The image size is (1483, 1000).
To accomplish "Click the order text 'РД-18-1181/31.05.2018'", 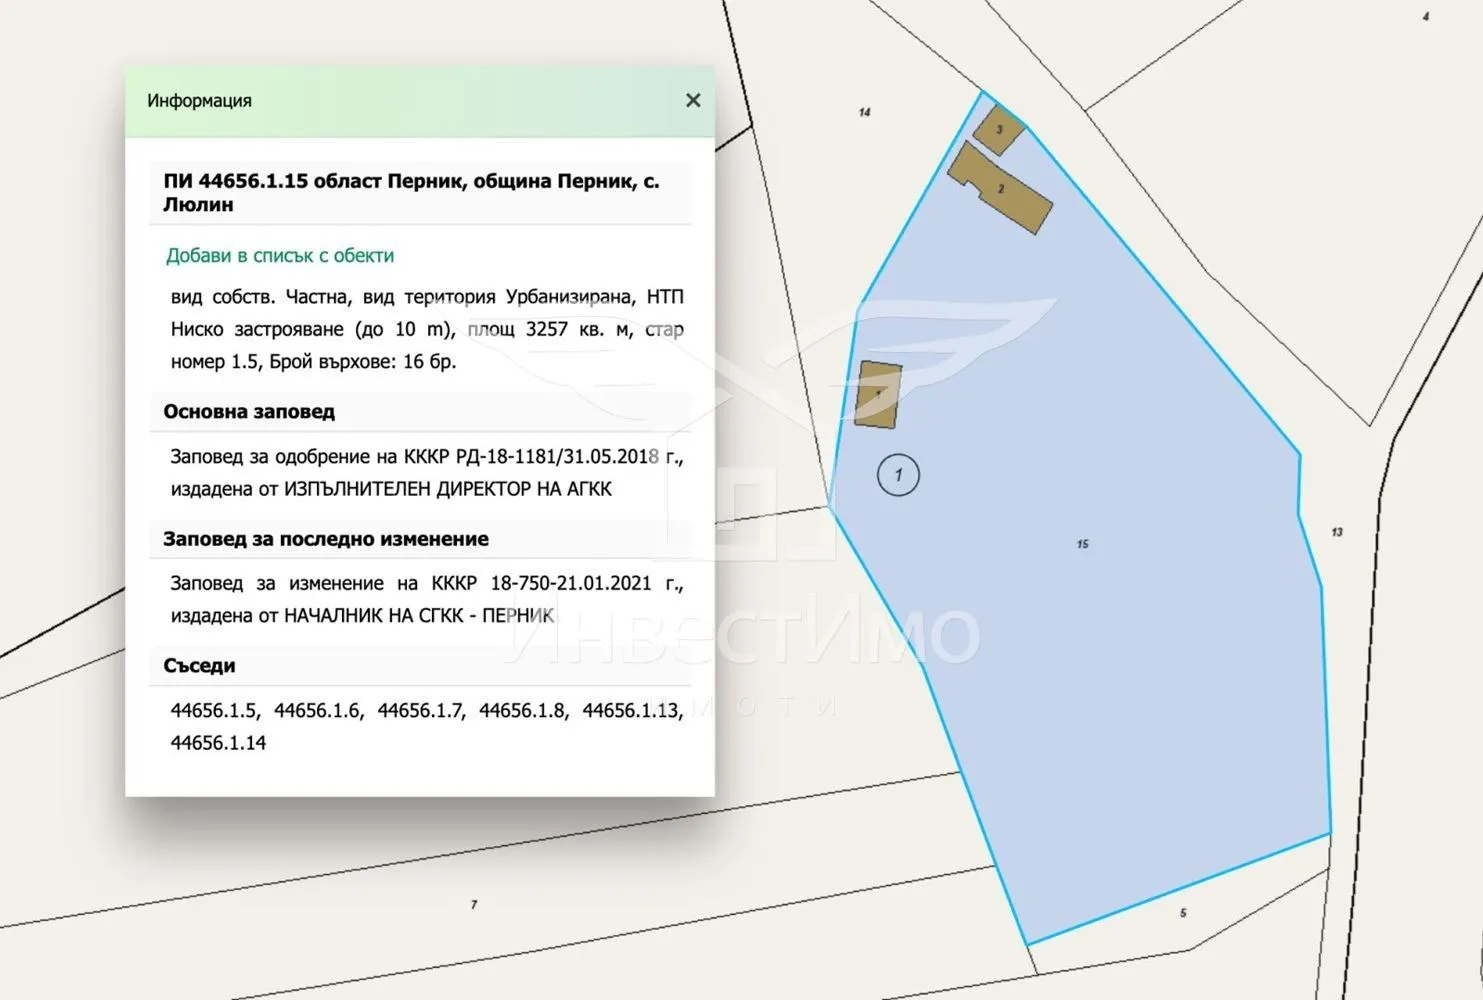I will [558, 456].
